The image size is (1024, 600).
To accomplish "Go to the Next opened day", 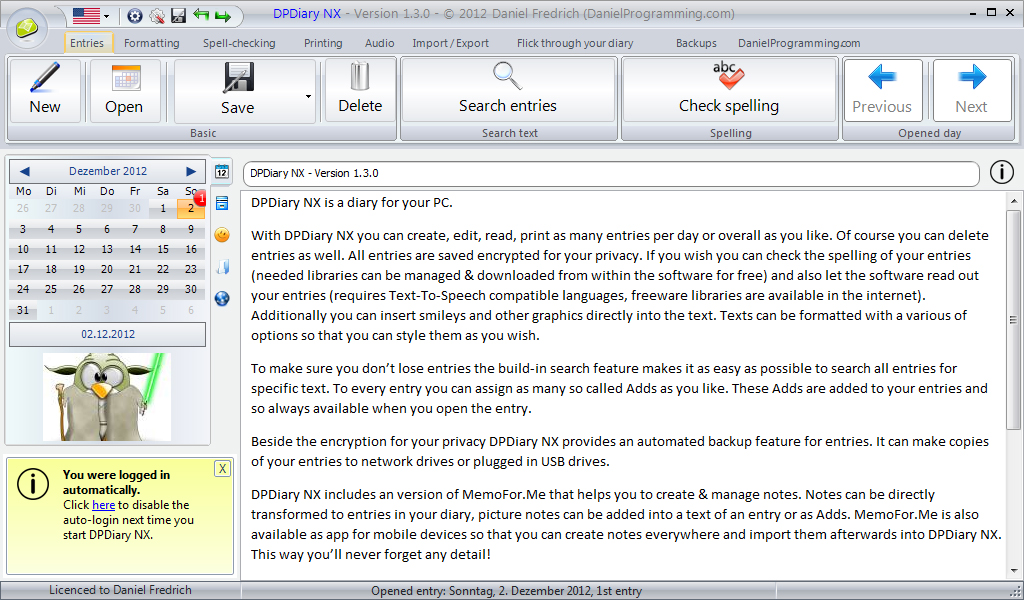I will pos(972,90).
